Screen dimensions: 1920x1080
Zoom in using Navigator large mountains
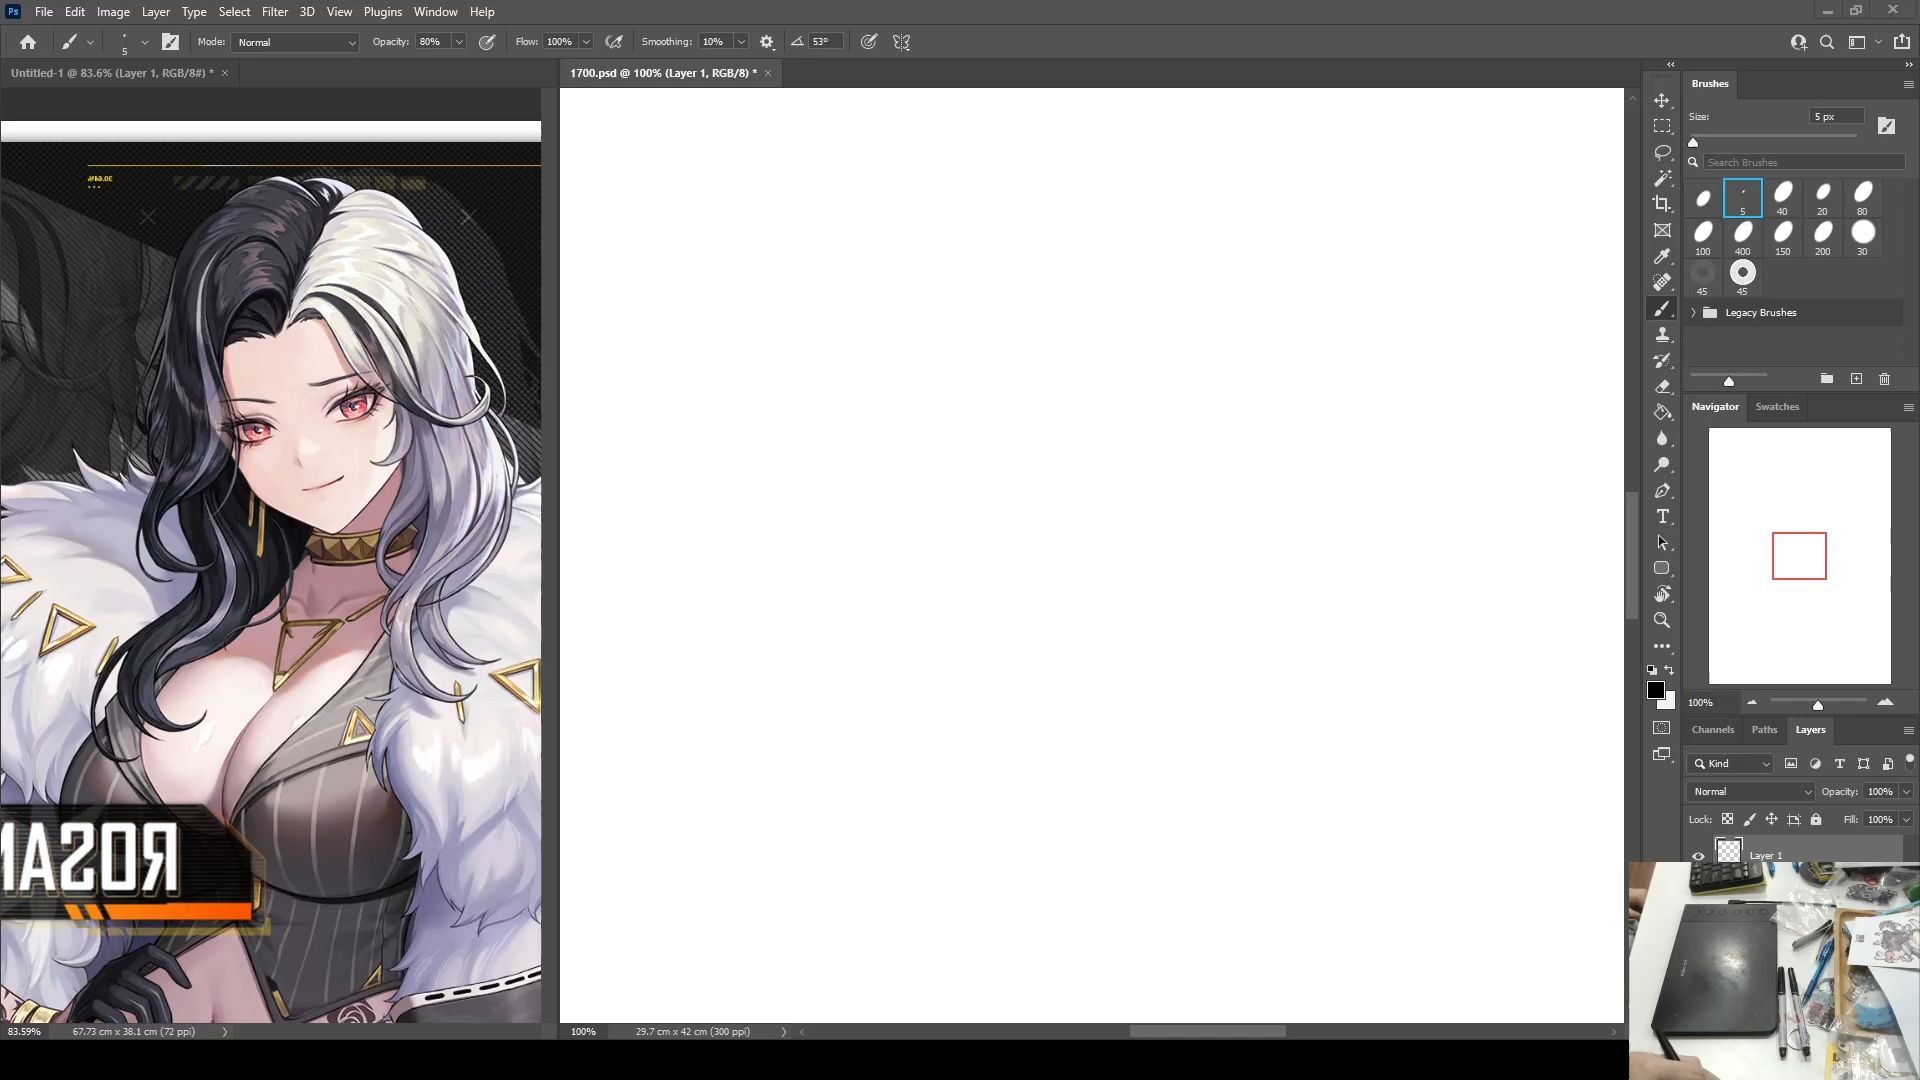[x=1885, y=702]
